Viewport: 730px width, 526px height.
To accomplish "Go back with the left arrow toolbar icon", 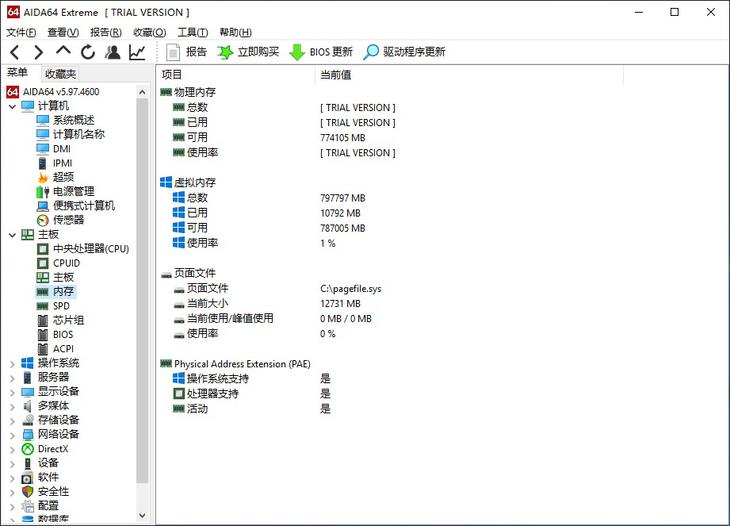I will click(x=15, y=52).
